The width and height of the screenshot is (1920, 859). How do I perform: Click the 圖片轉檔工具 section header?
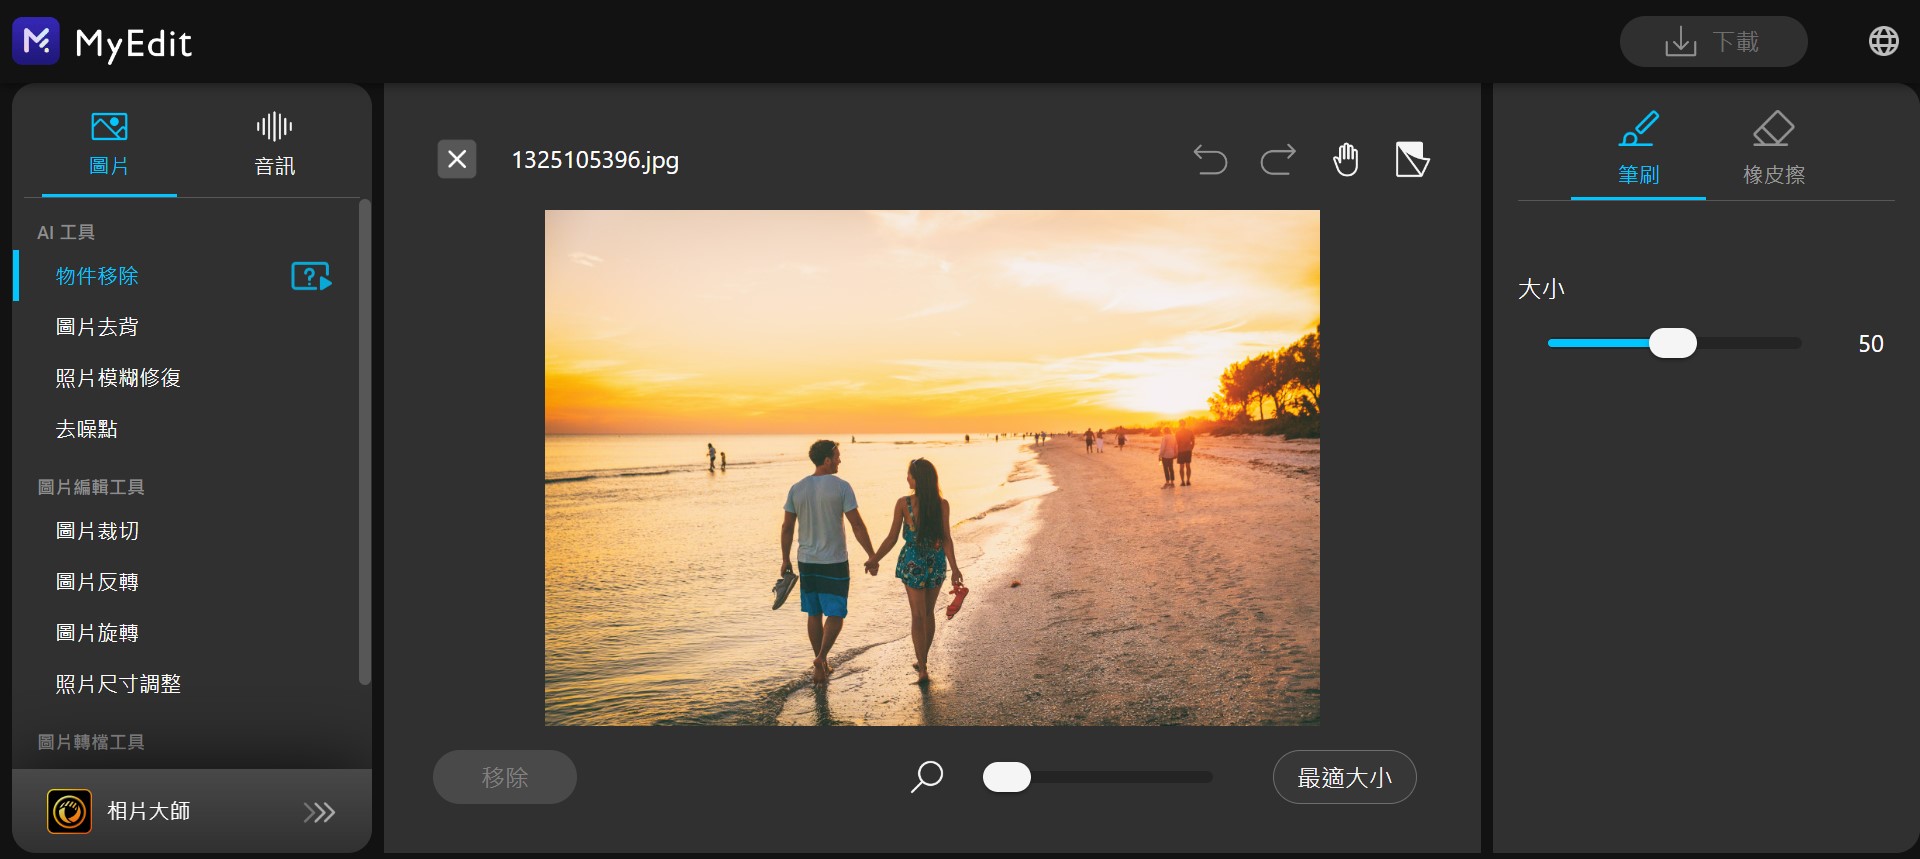tap(91, 742)
